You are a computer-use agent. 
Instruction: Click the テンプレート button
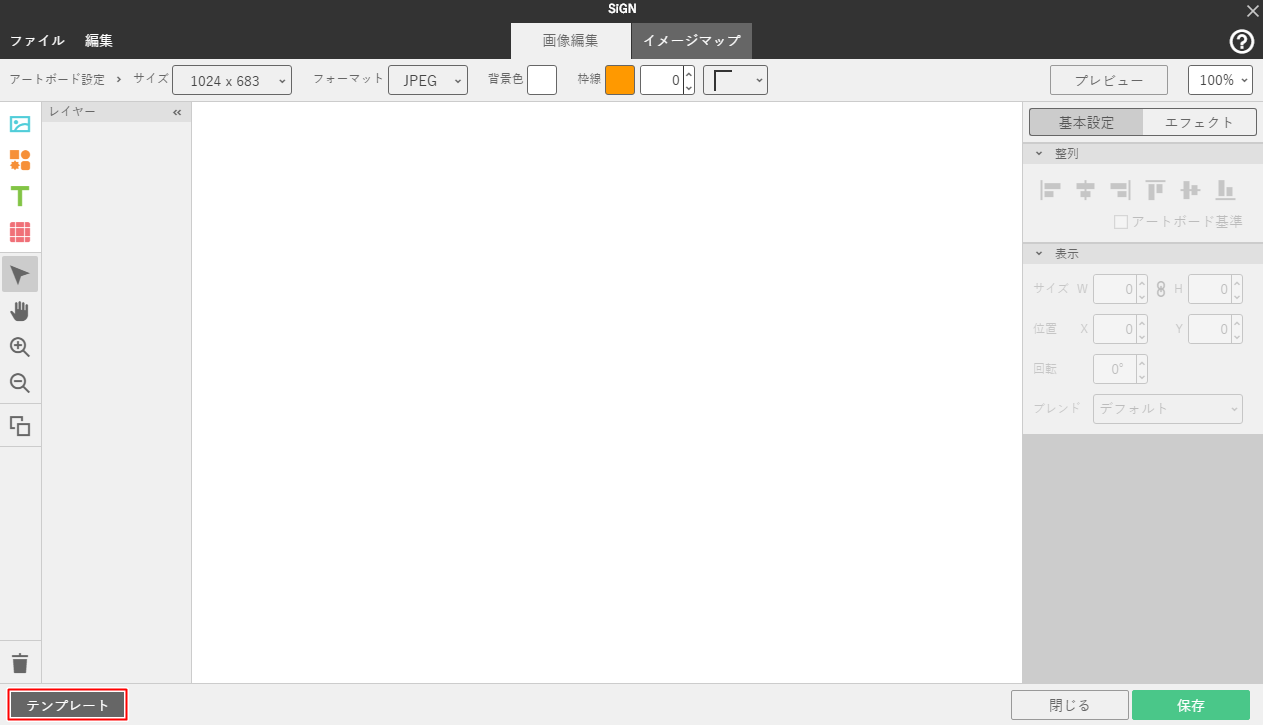point(68,705)
